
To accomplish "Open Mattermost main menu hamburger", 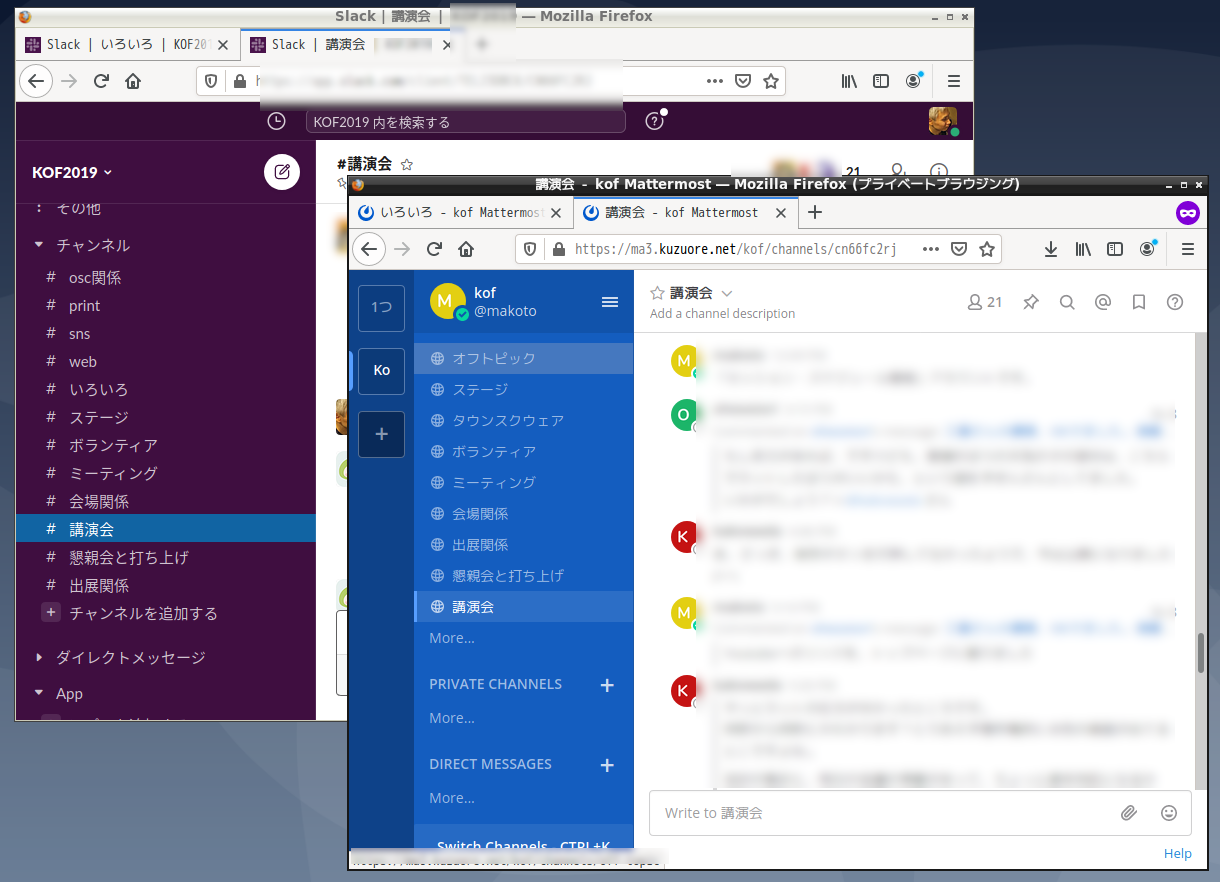I will [610, 302].
